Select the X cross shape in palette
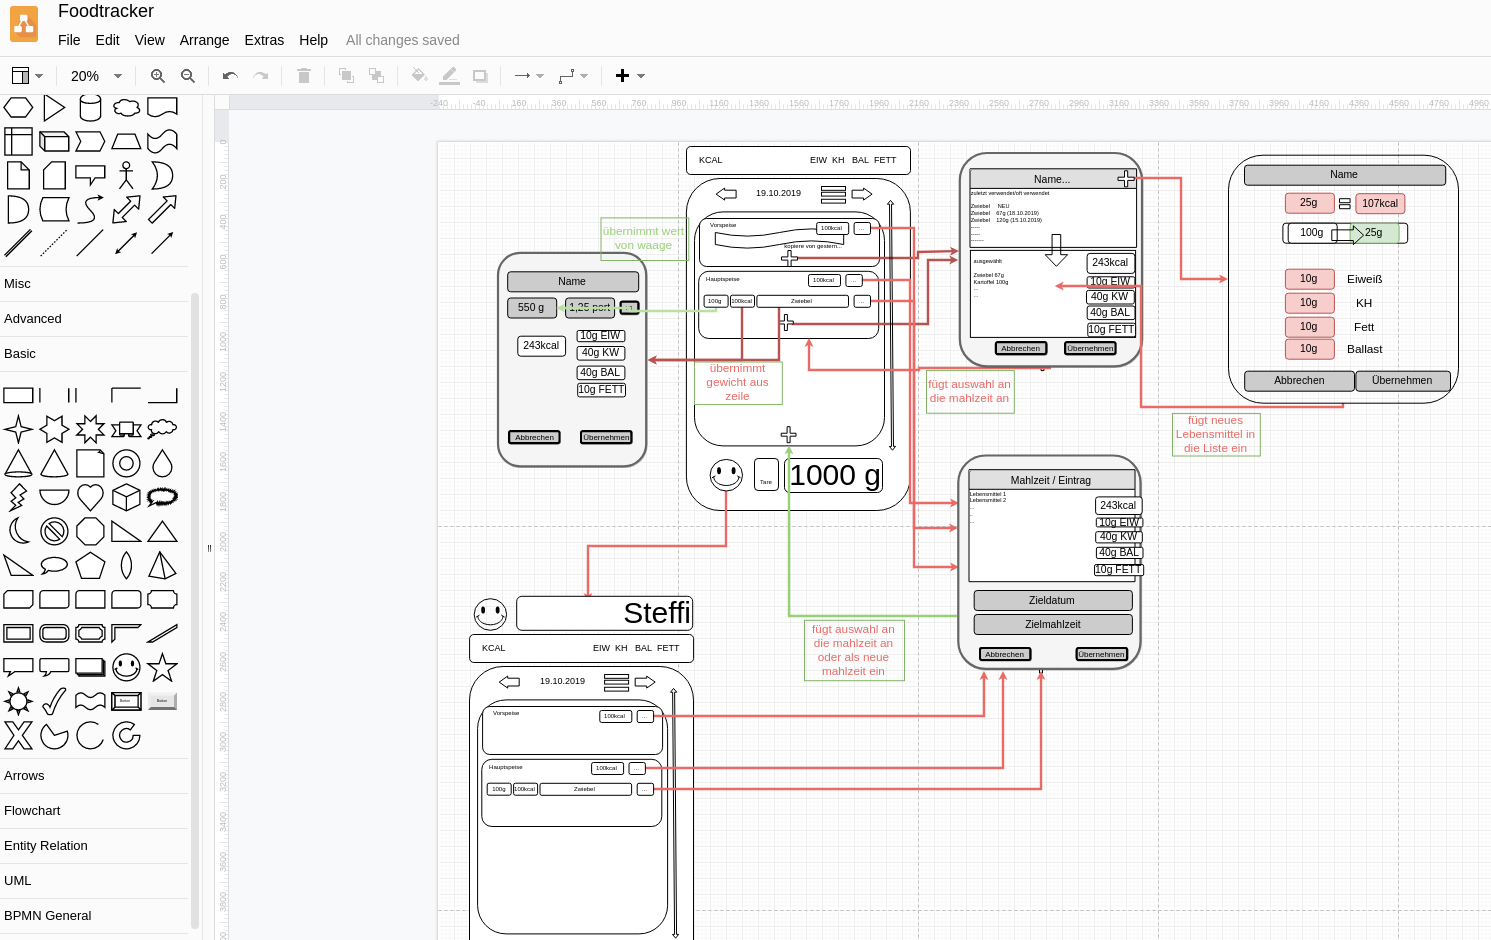 tap(18, 736)
